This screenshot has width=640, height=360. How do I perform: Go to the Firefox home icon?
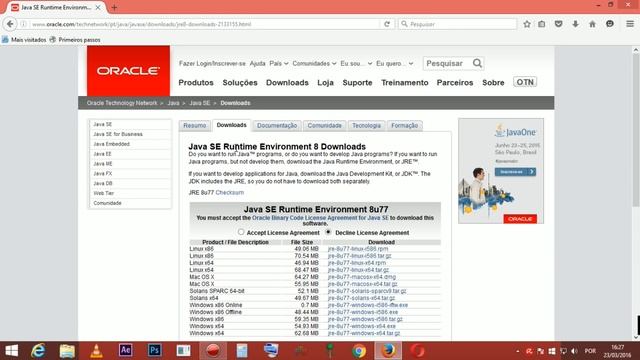point(592,24)
